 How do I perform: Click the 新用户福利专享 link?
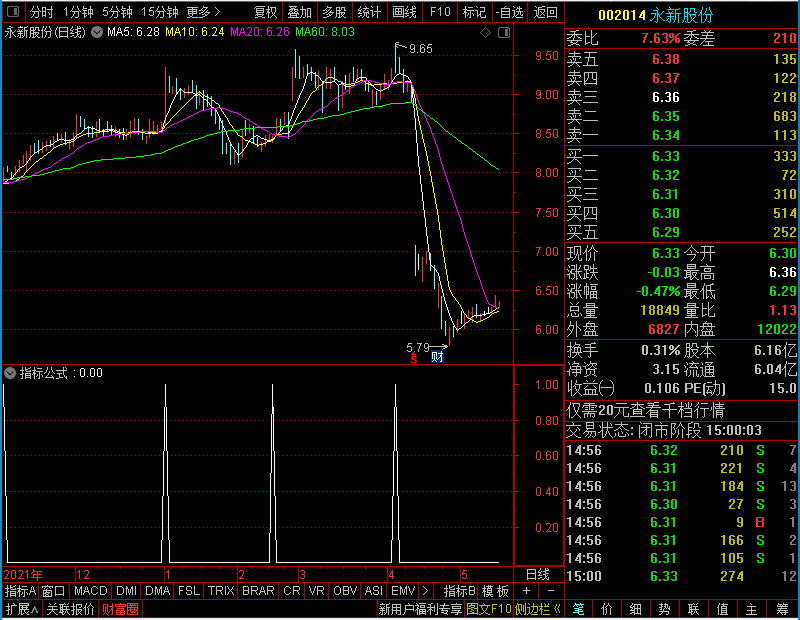pos(420,609)
